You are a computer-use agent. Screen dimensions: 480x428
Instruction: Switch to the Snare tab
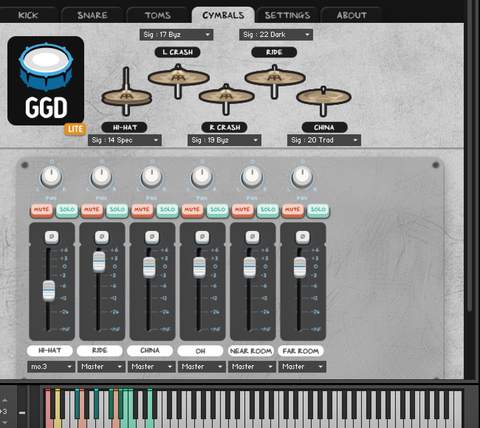coord(92,15)
